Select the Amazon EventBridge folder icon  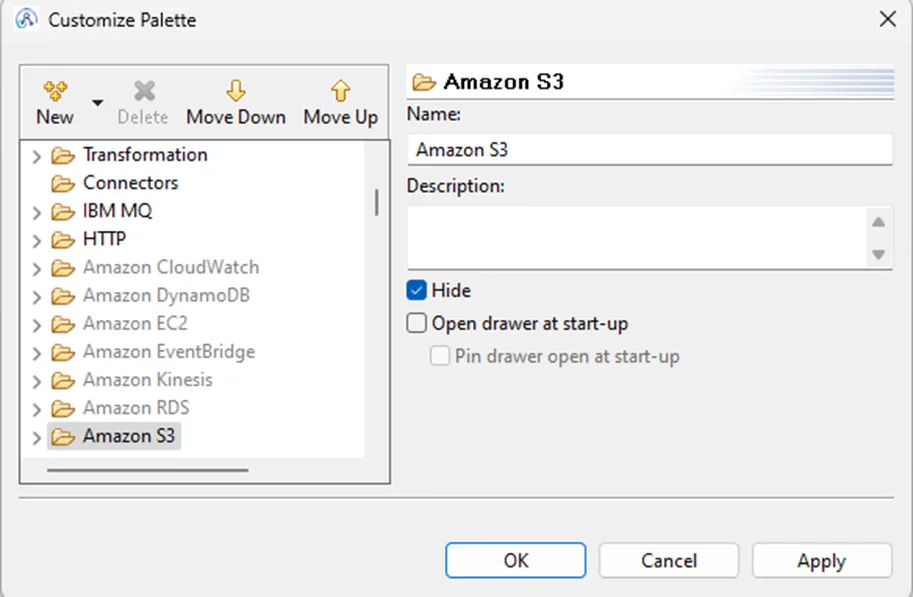pyautogui.click(x=63, y=352)
